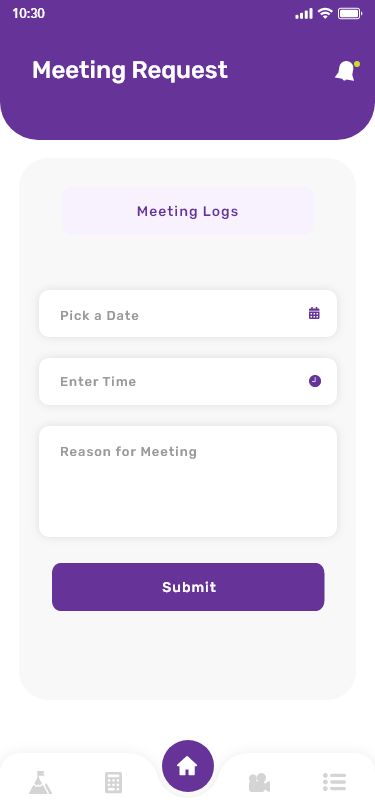Tap the calendar icon in the date field
Viewport: 375px width, 812px height.
point(314,313)
